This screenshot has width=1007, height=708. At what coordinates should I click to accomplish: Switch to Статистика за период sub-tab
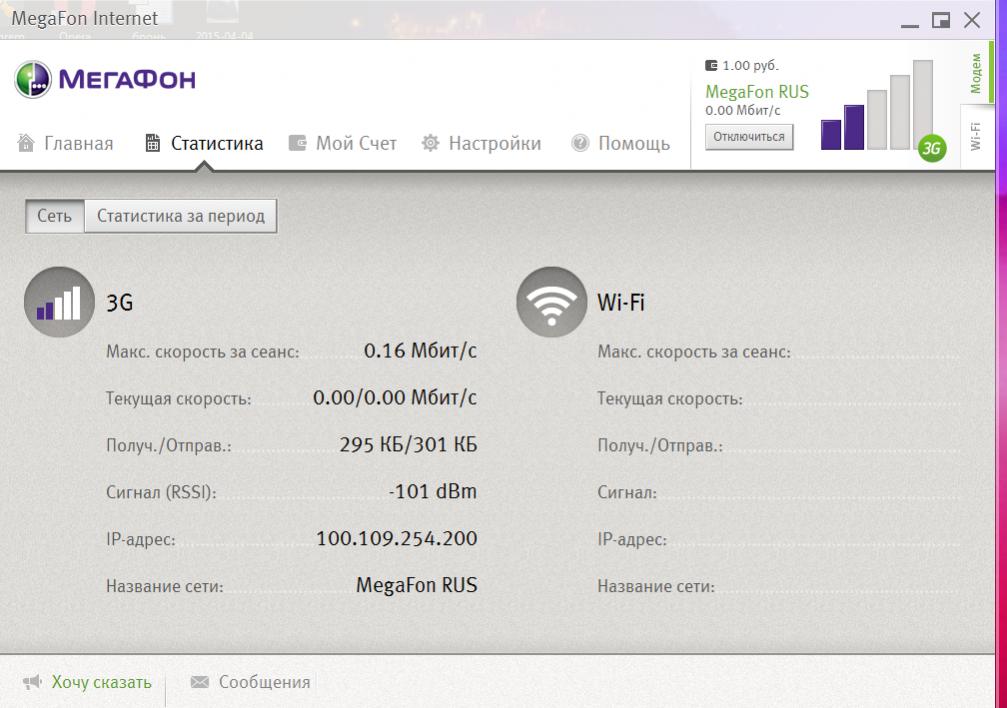tap(180, 216)
